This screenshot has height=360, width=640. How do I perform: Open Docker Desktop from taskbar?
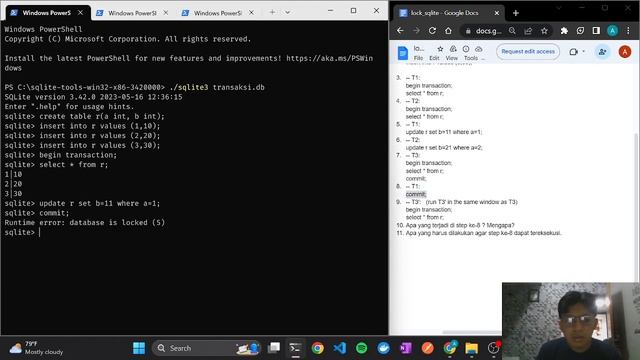click(x=383, y=348)
